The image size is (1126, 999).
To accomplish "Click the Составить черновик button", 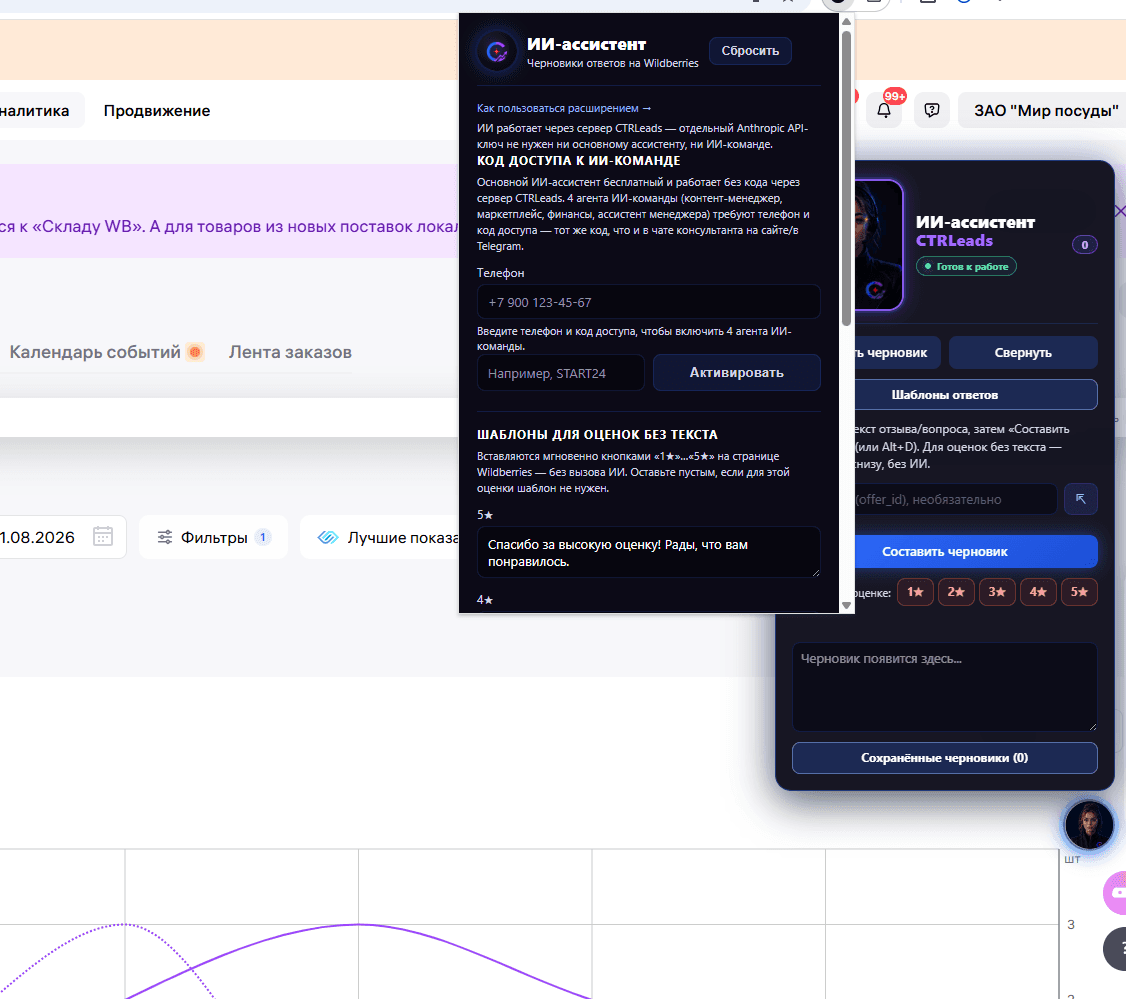I will click(x=976, y=552).
